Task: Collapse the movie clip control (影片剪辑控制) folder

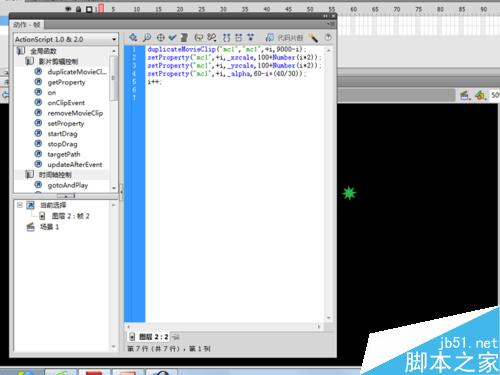Action: coord(30,61)
